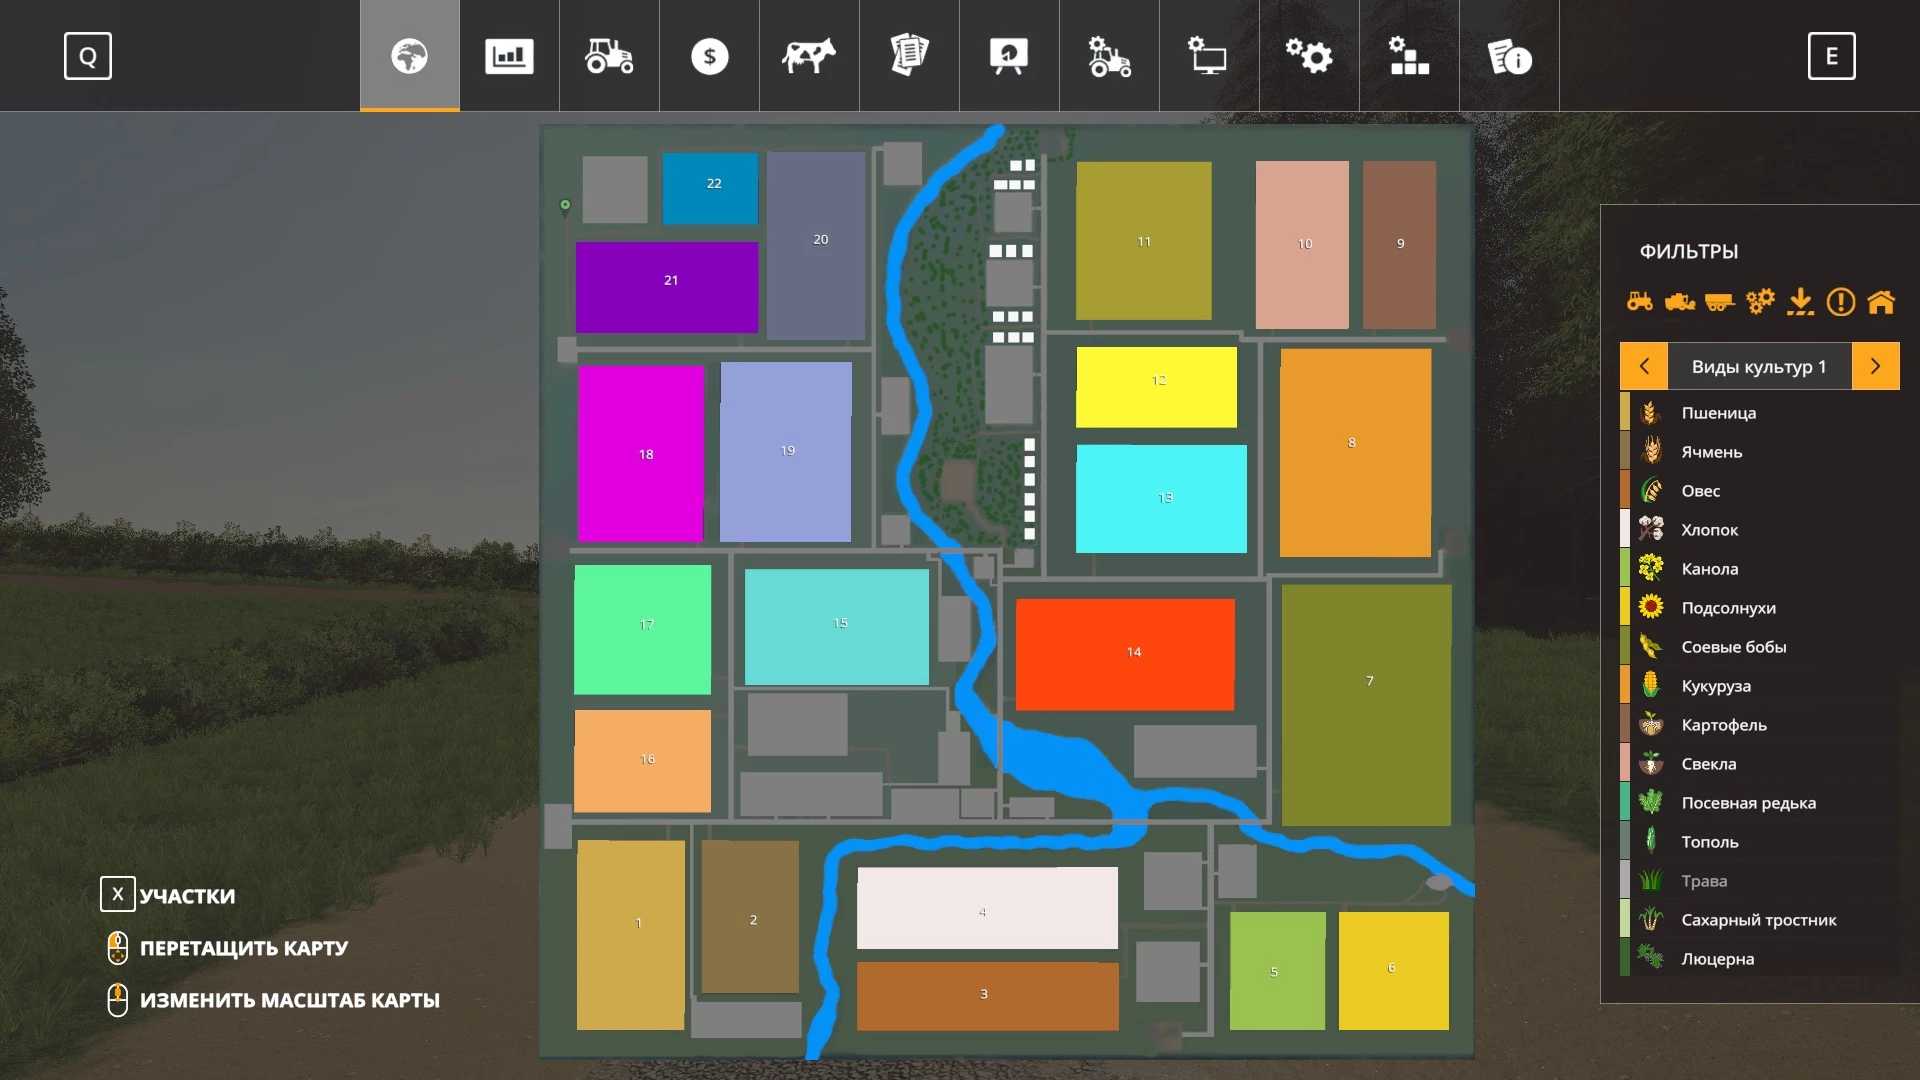Open the game settings gears icon
The width and height of the screenshot is (1920, 1080).
tap(1309, 56)
